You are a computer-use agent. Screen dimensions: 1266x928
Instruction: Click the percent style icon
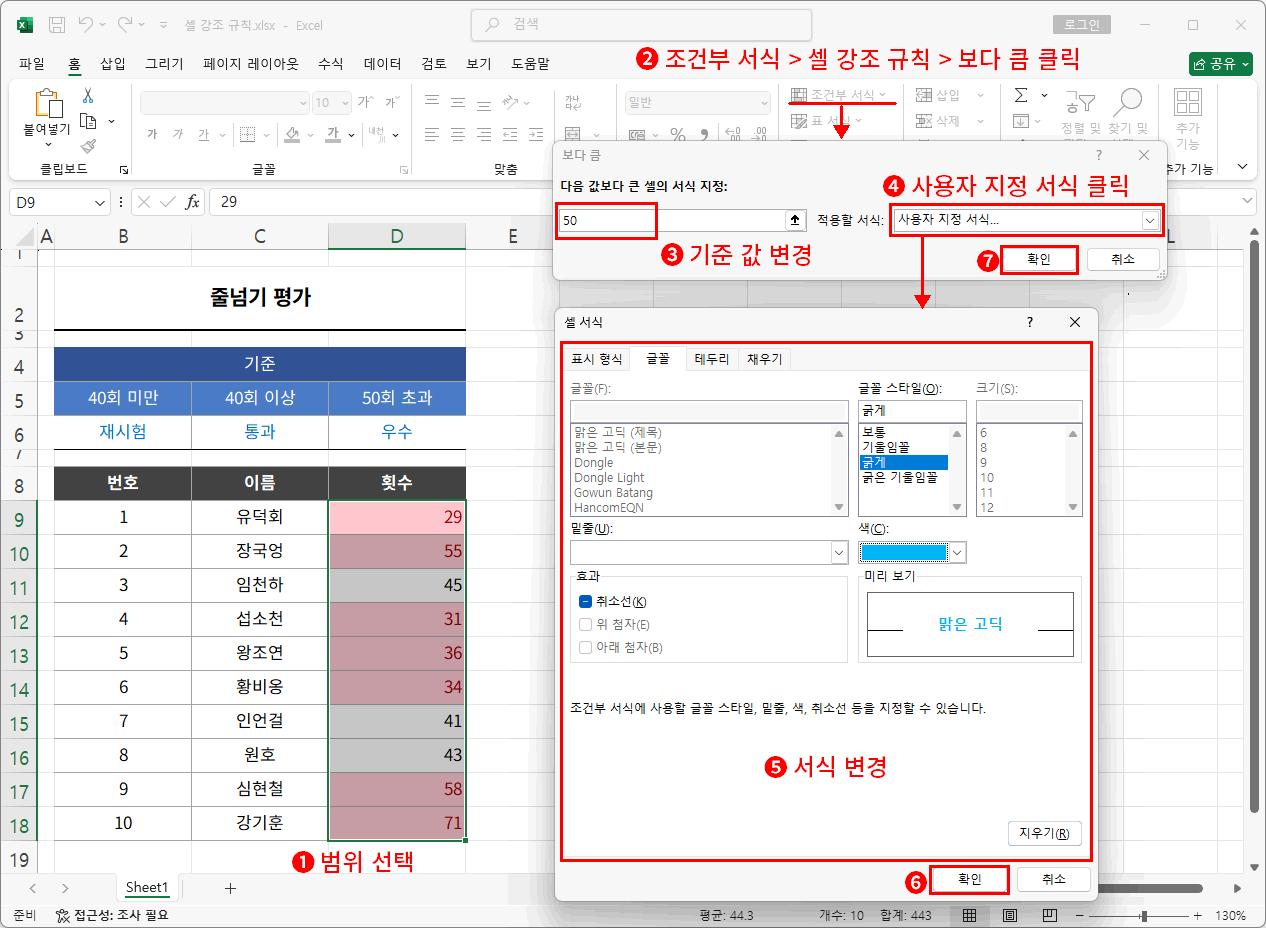pyautogui.click(x=677, y=134)
